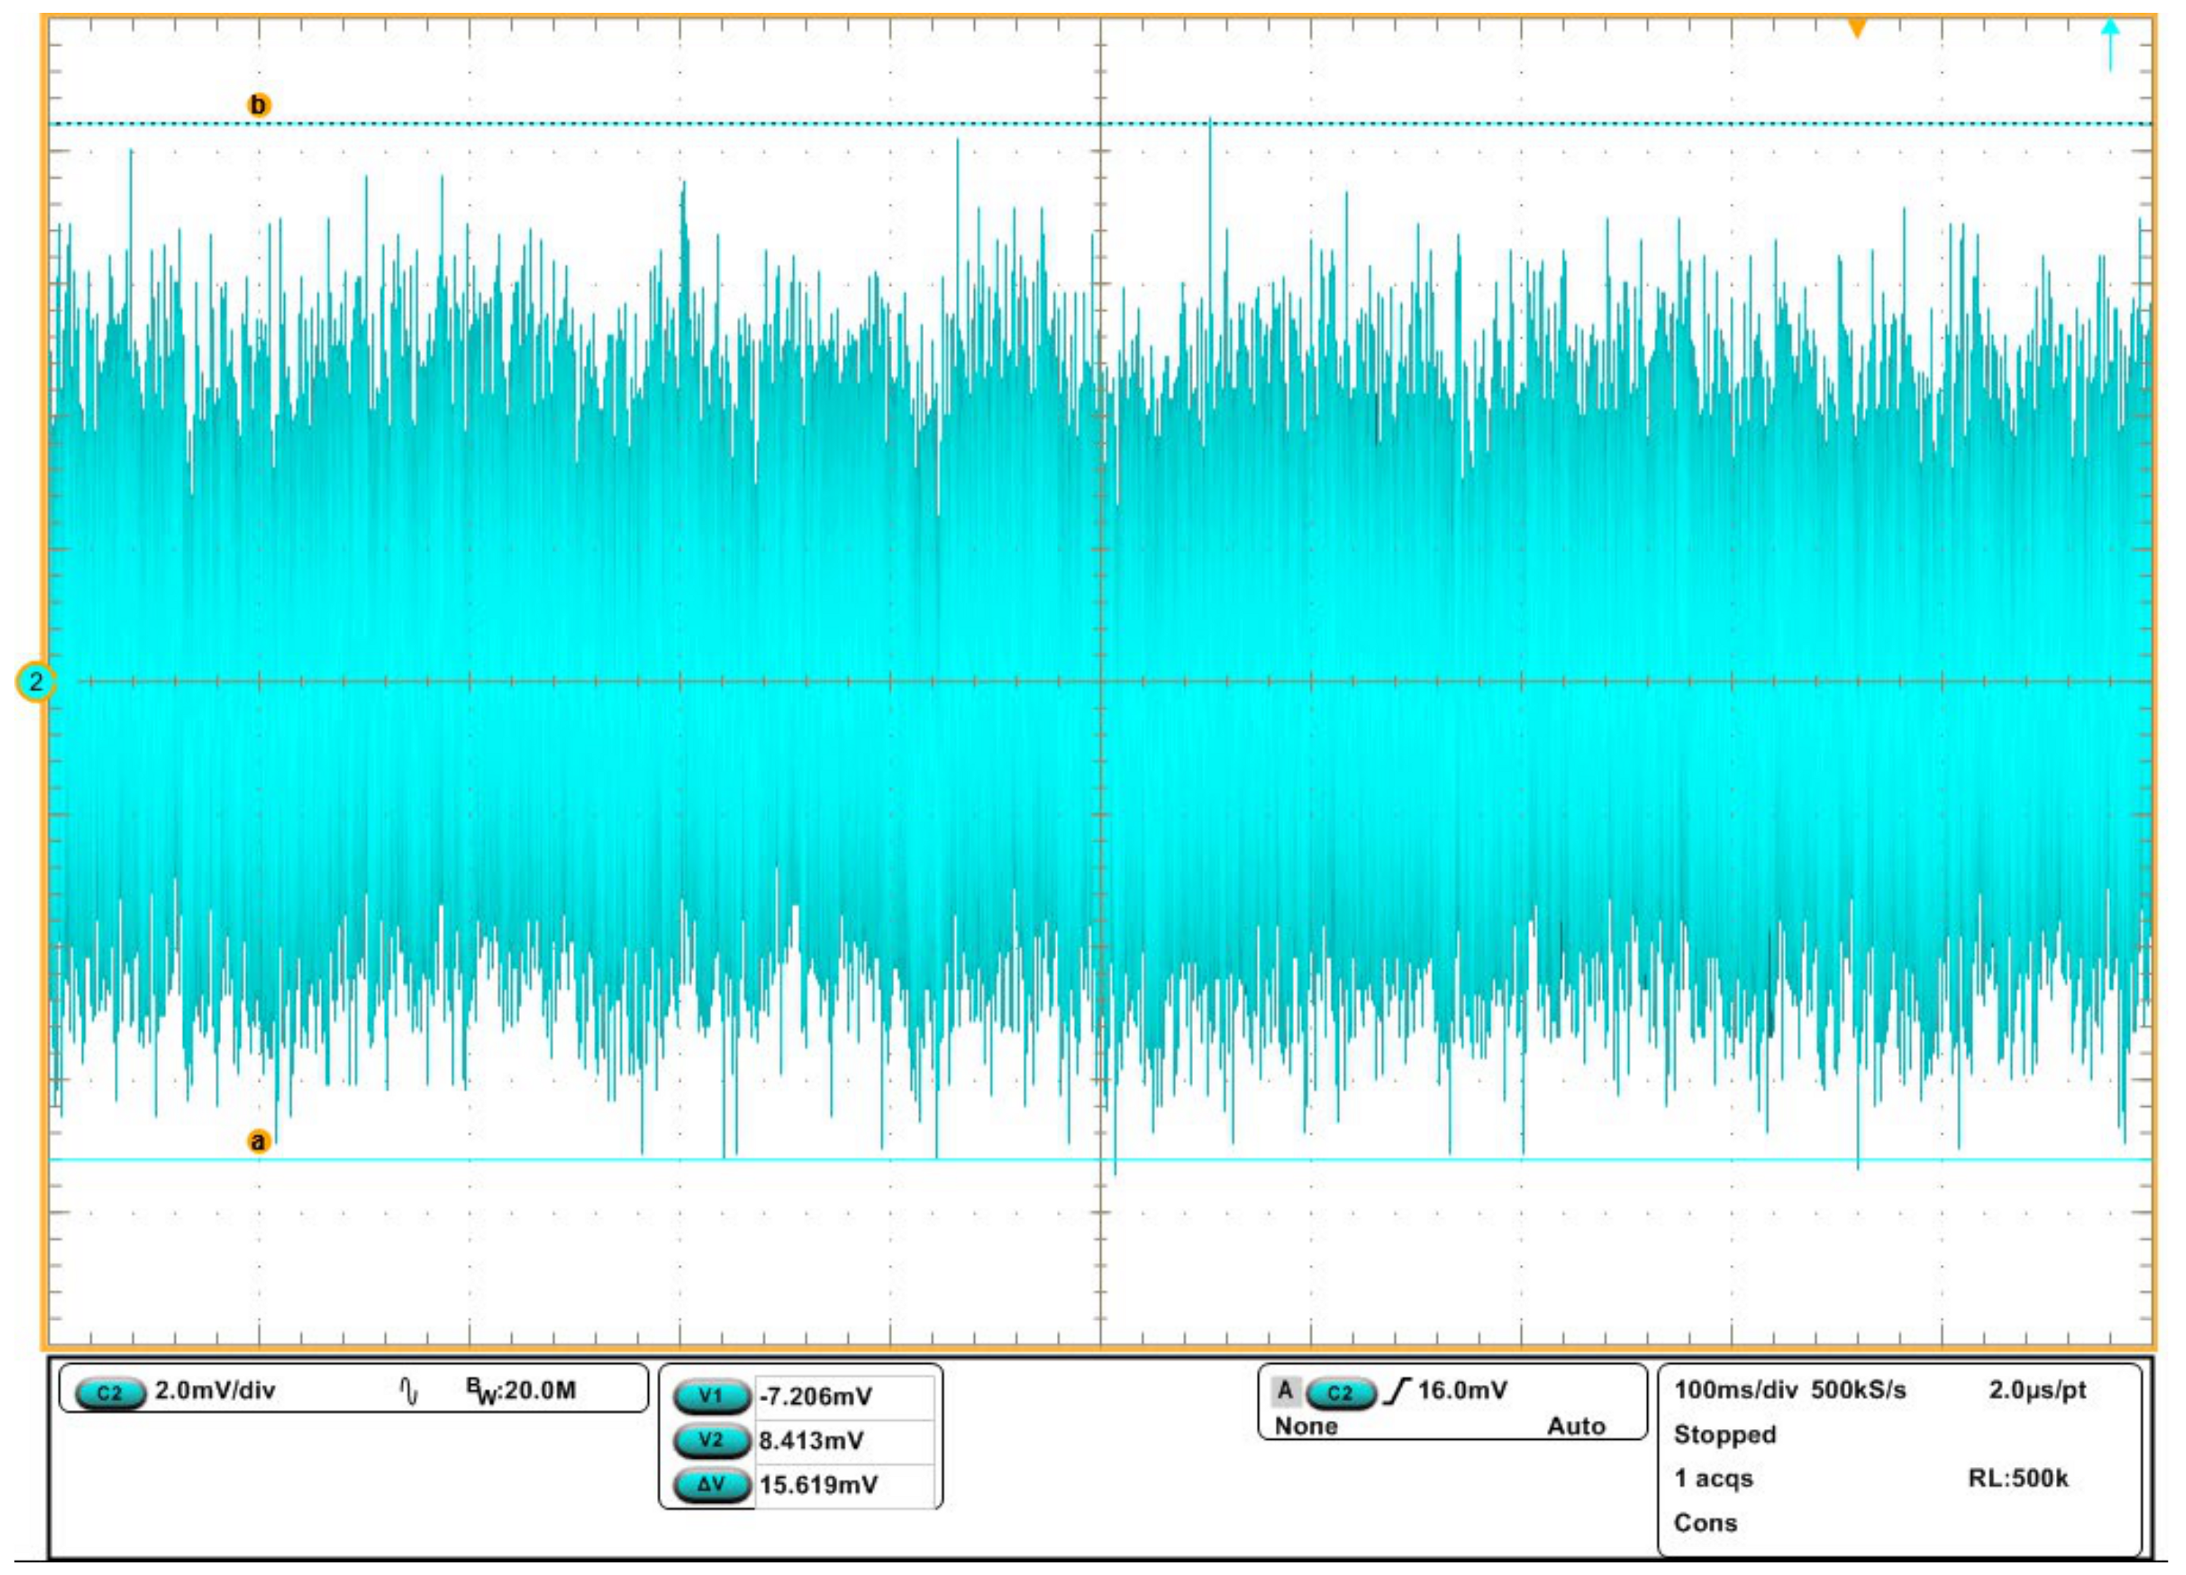Click the ΔV delta readout badge
Viewport: 2186px width, 1575px height.
711,1485
